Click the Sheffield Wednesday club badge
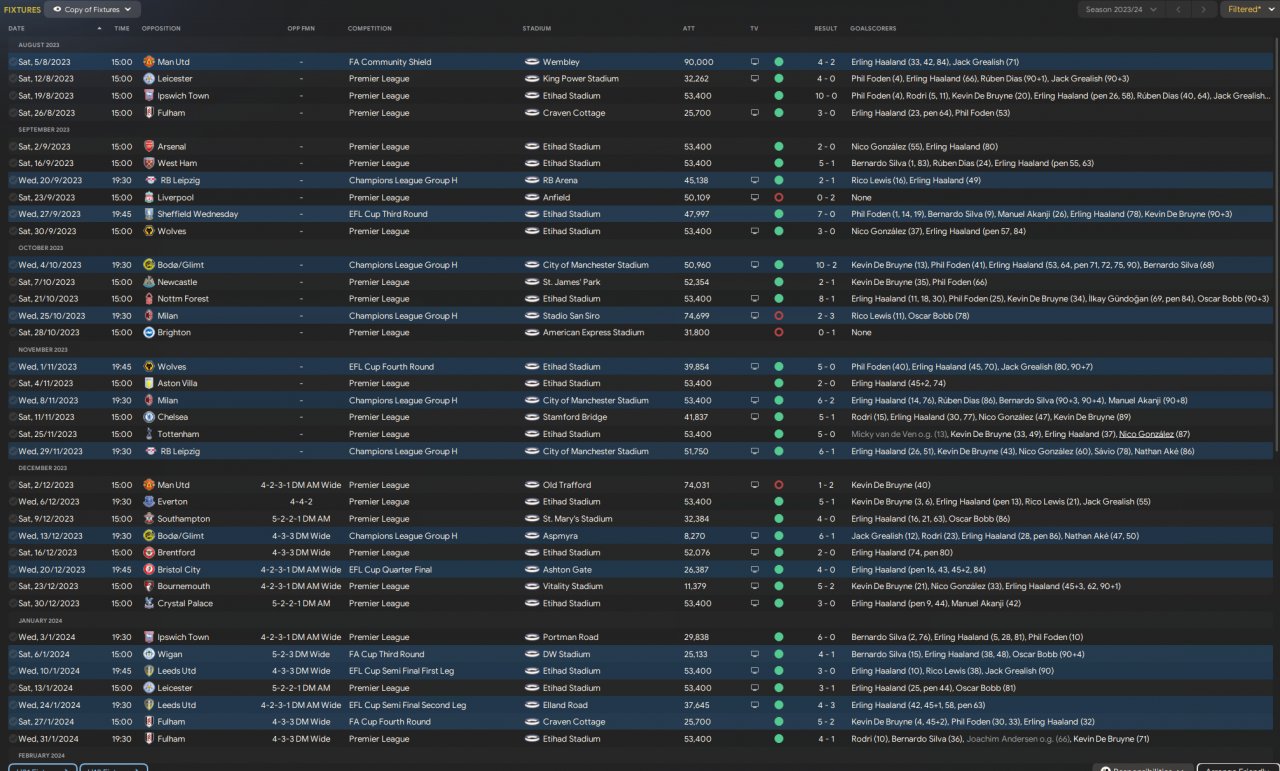This screenshot has height=771, width=1280. point(148,215)
